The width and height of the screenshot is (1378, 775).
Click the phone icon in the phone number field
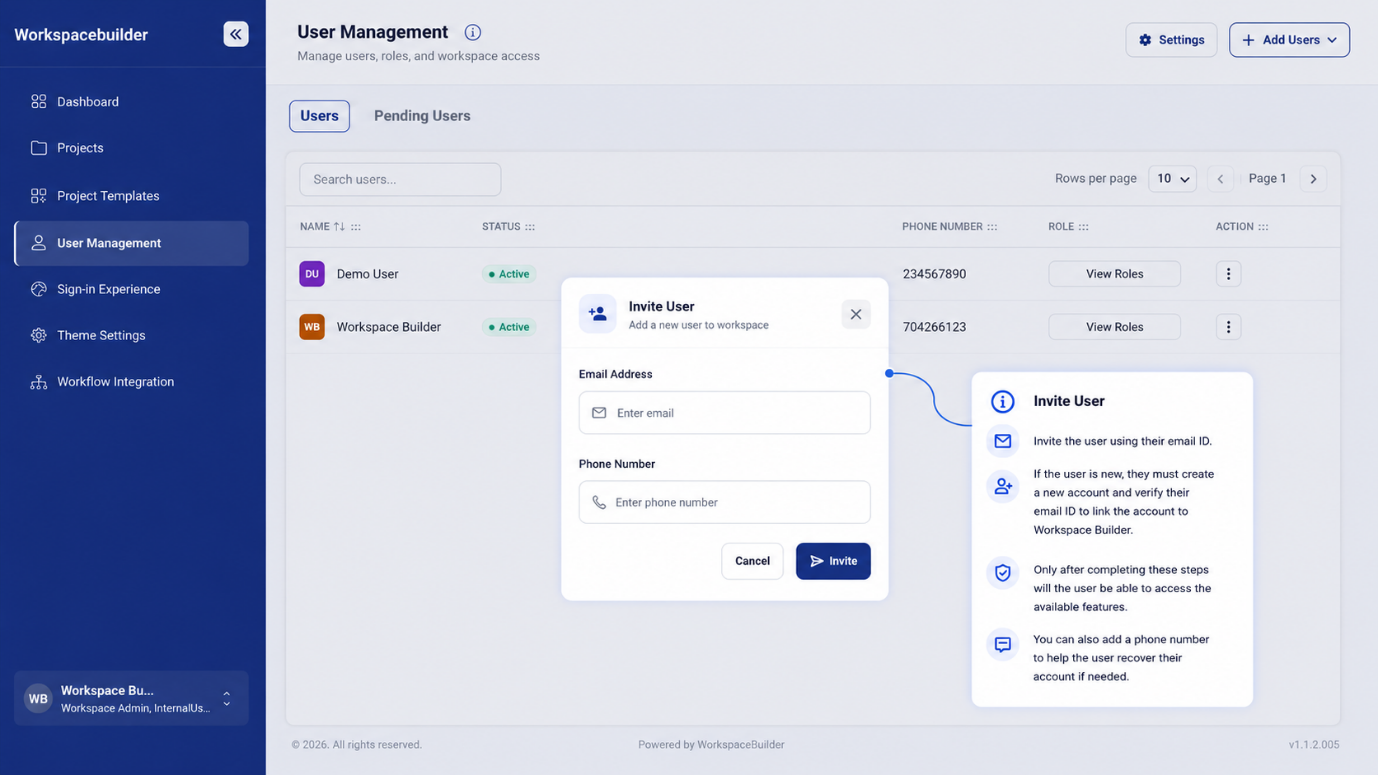pos(599,503)
